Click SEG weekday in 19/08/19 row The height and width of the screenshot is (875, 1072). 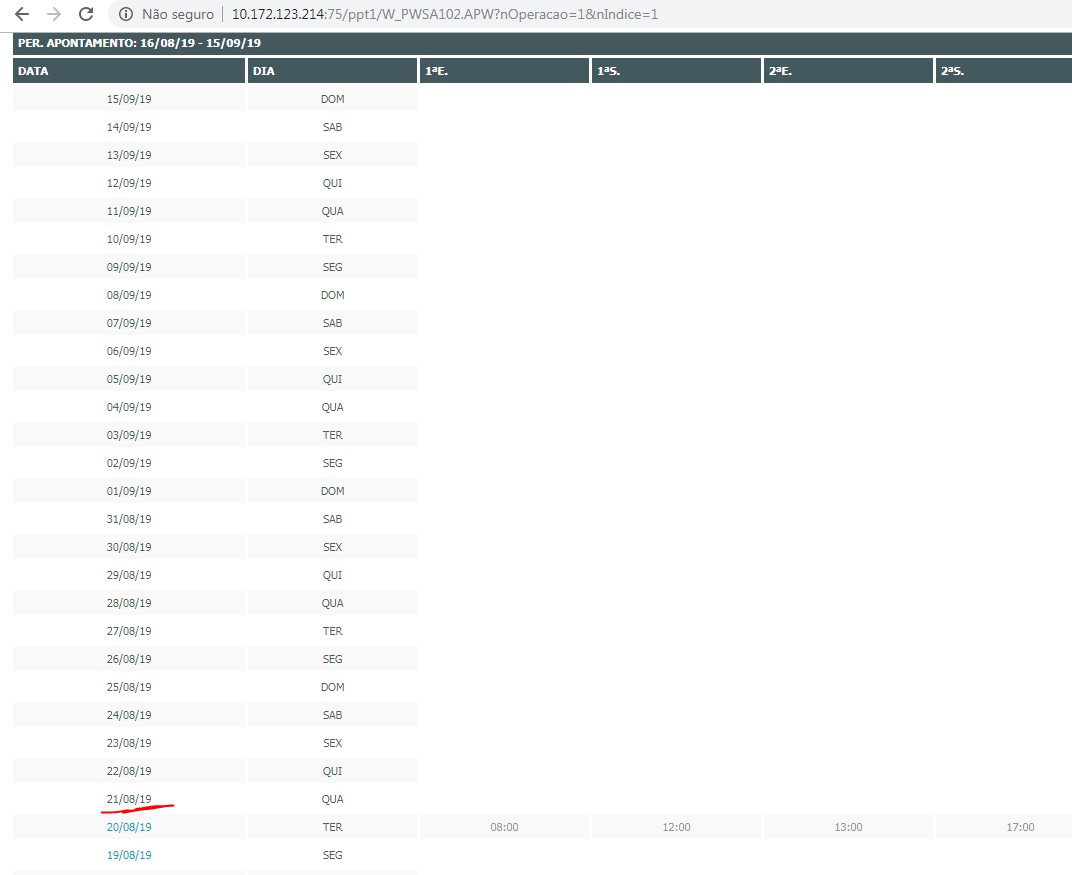pos(332,855)
